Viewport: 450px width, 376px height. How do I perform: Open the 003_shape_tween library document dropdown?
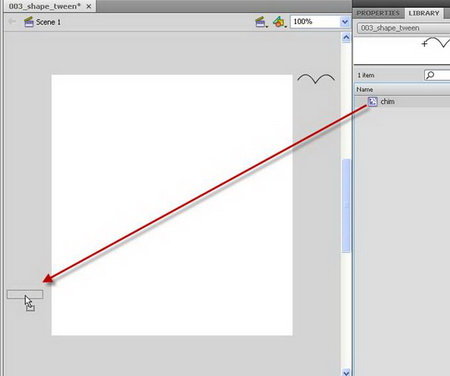tap(404, 28)
